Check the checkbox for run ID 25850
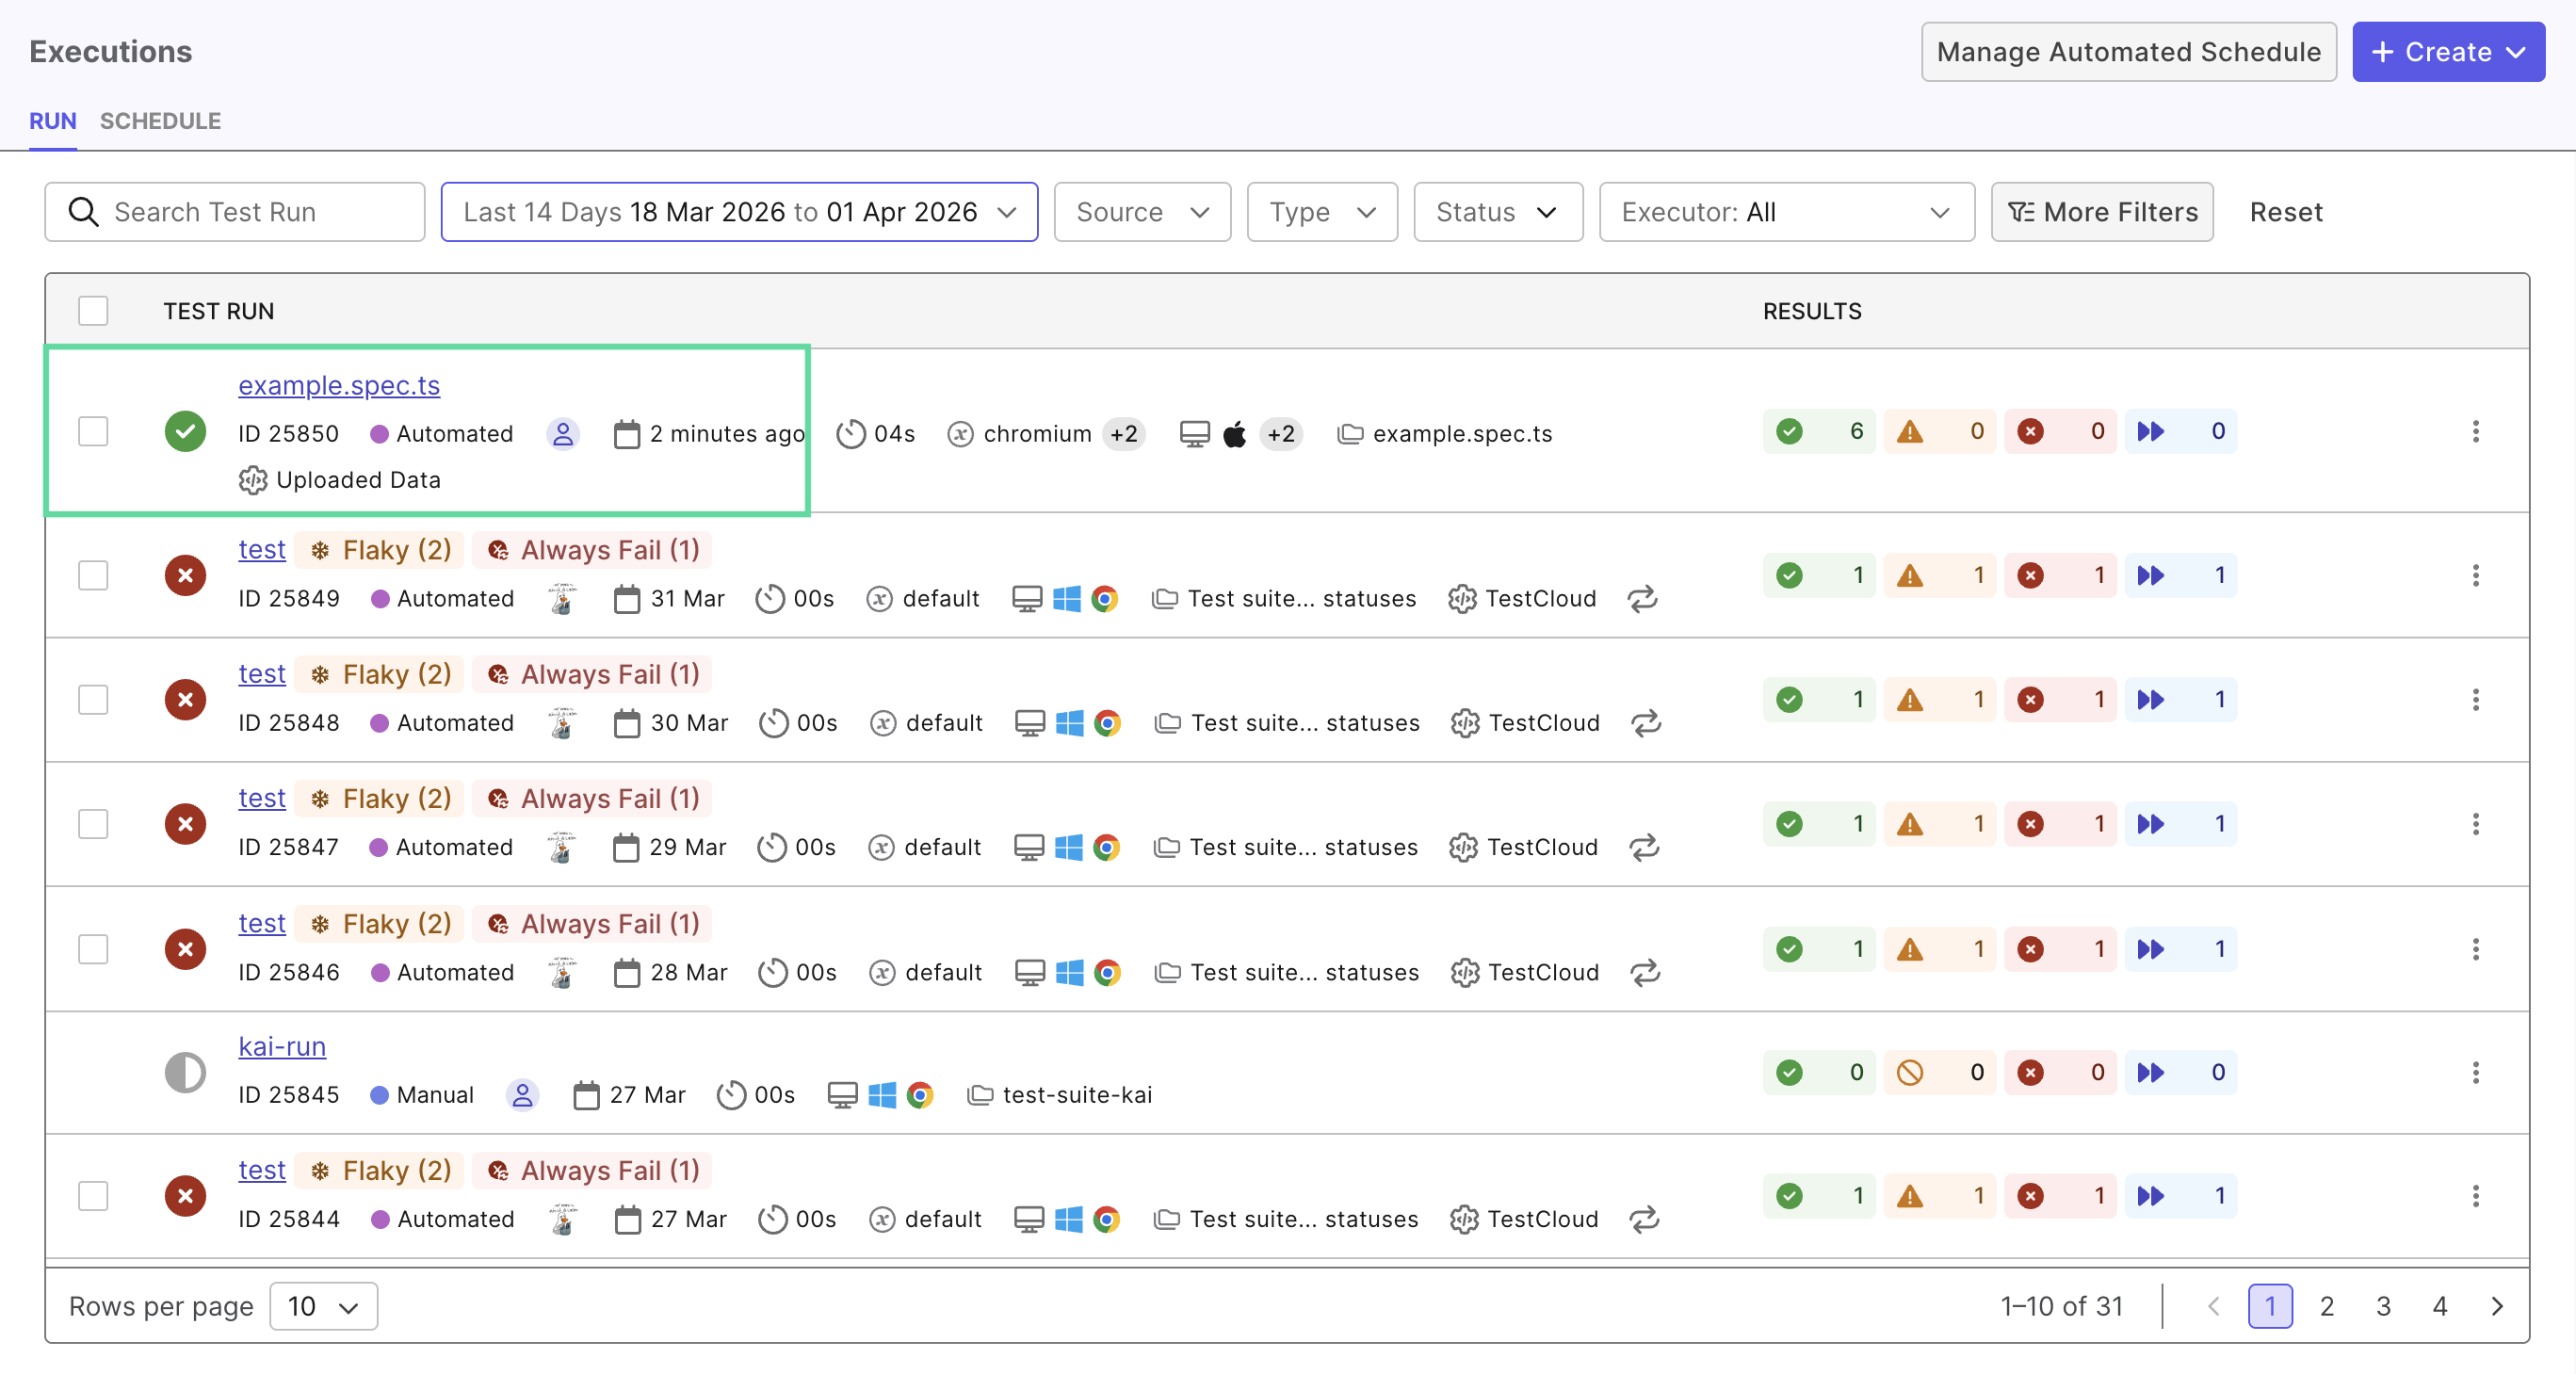Screen dimensions: 2576x1374 (93, 431)
